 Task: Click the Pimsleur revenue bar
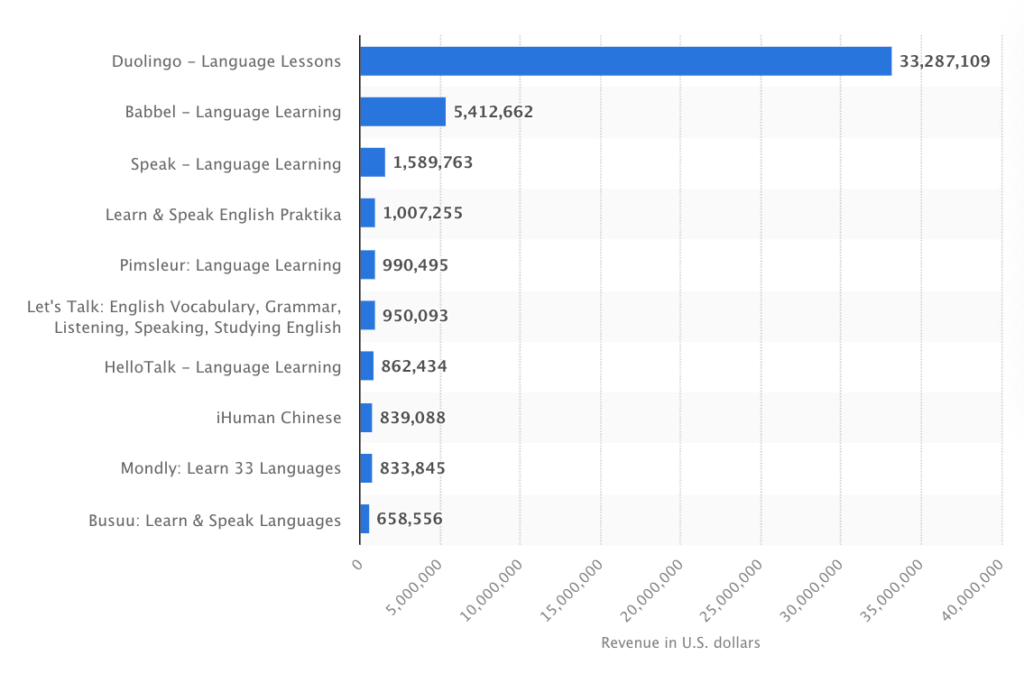point(368,265)
